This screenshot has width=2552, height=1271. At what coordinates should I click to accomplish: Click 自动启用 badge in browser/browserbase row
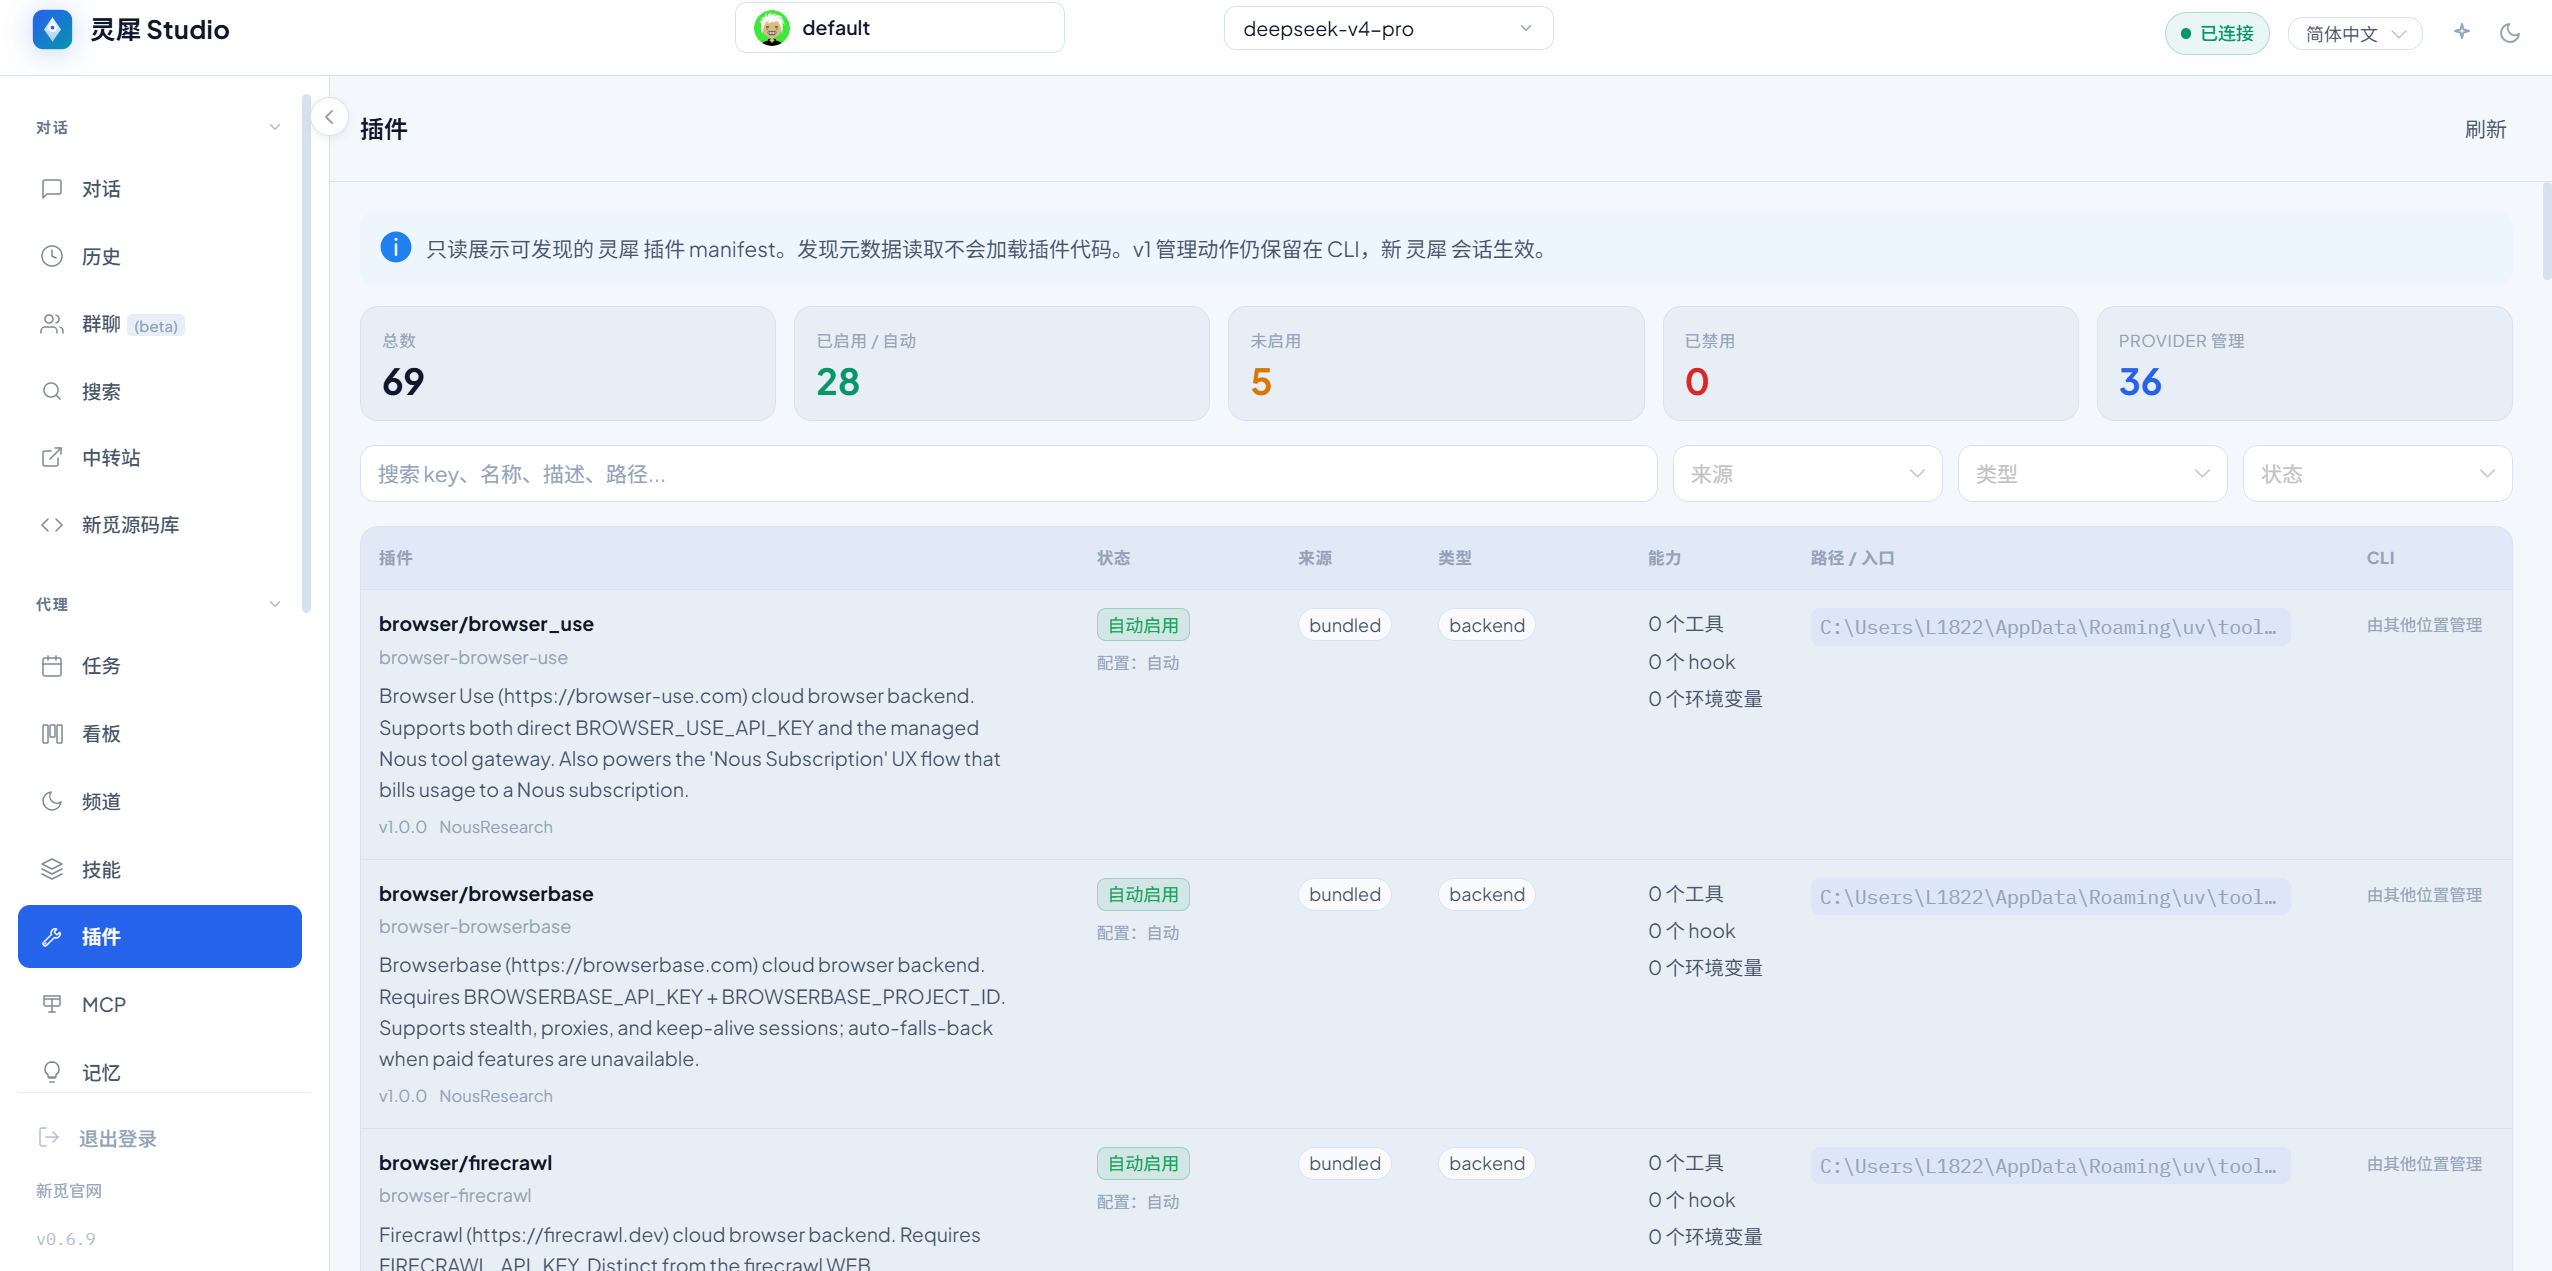point(1143,895)
